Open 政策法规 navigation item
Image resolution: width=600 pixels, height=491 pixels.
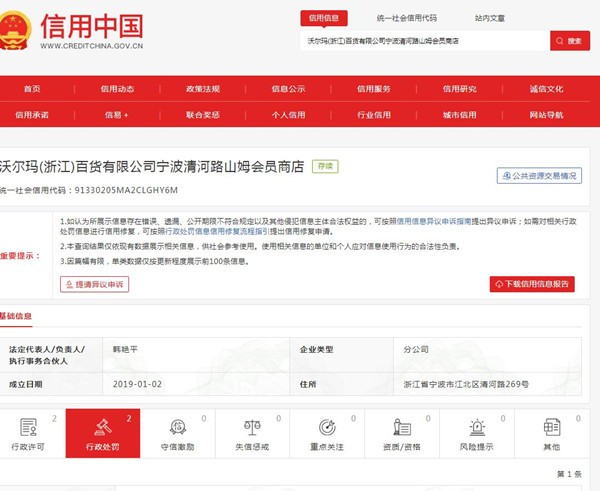[x=203, y=89]
